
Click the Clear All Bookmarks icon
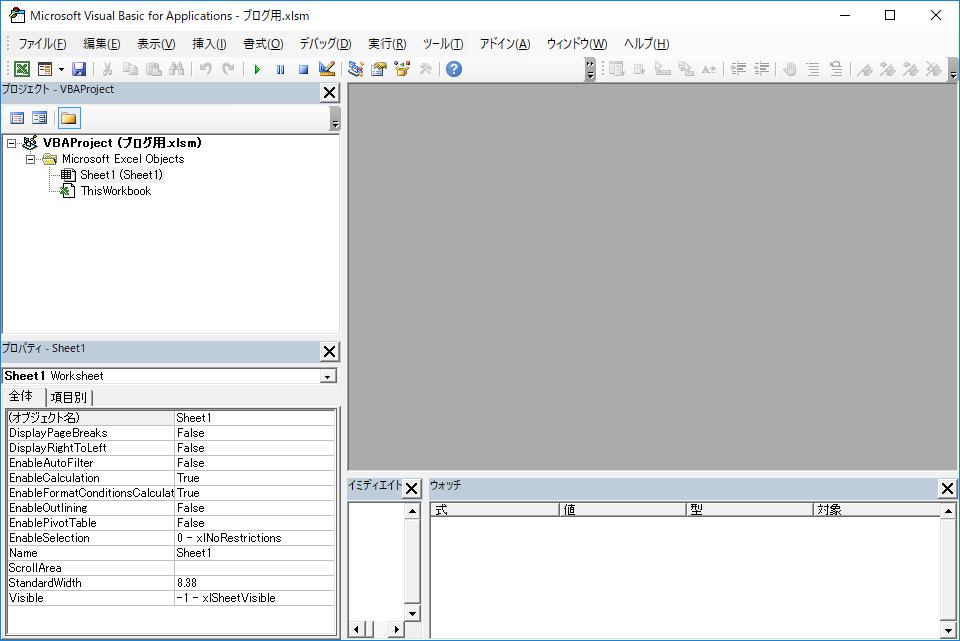(934, 69)
